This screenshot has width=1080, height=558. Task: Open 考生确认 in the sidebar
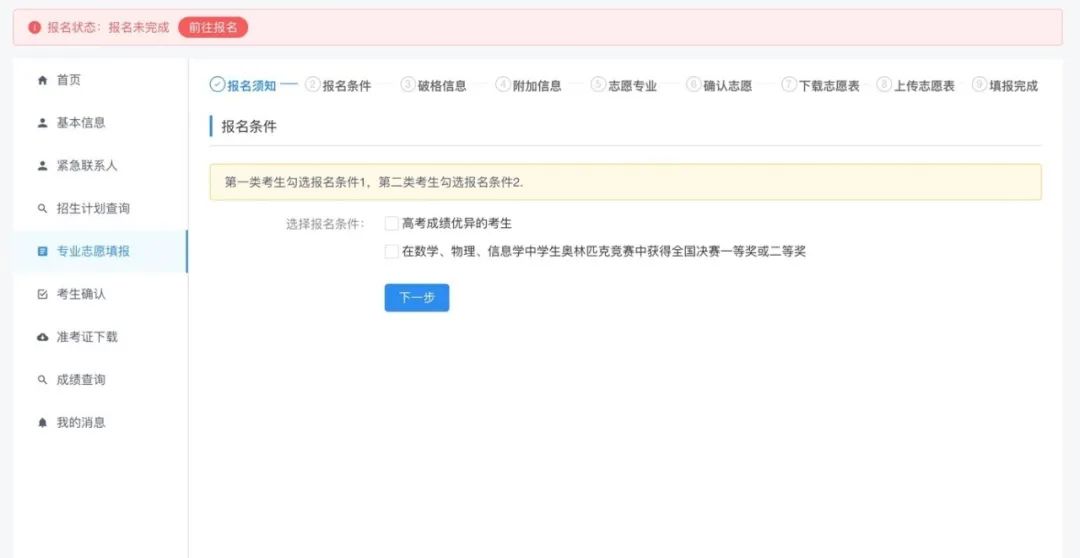point(100,294)
